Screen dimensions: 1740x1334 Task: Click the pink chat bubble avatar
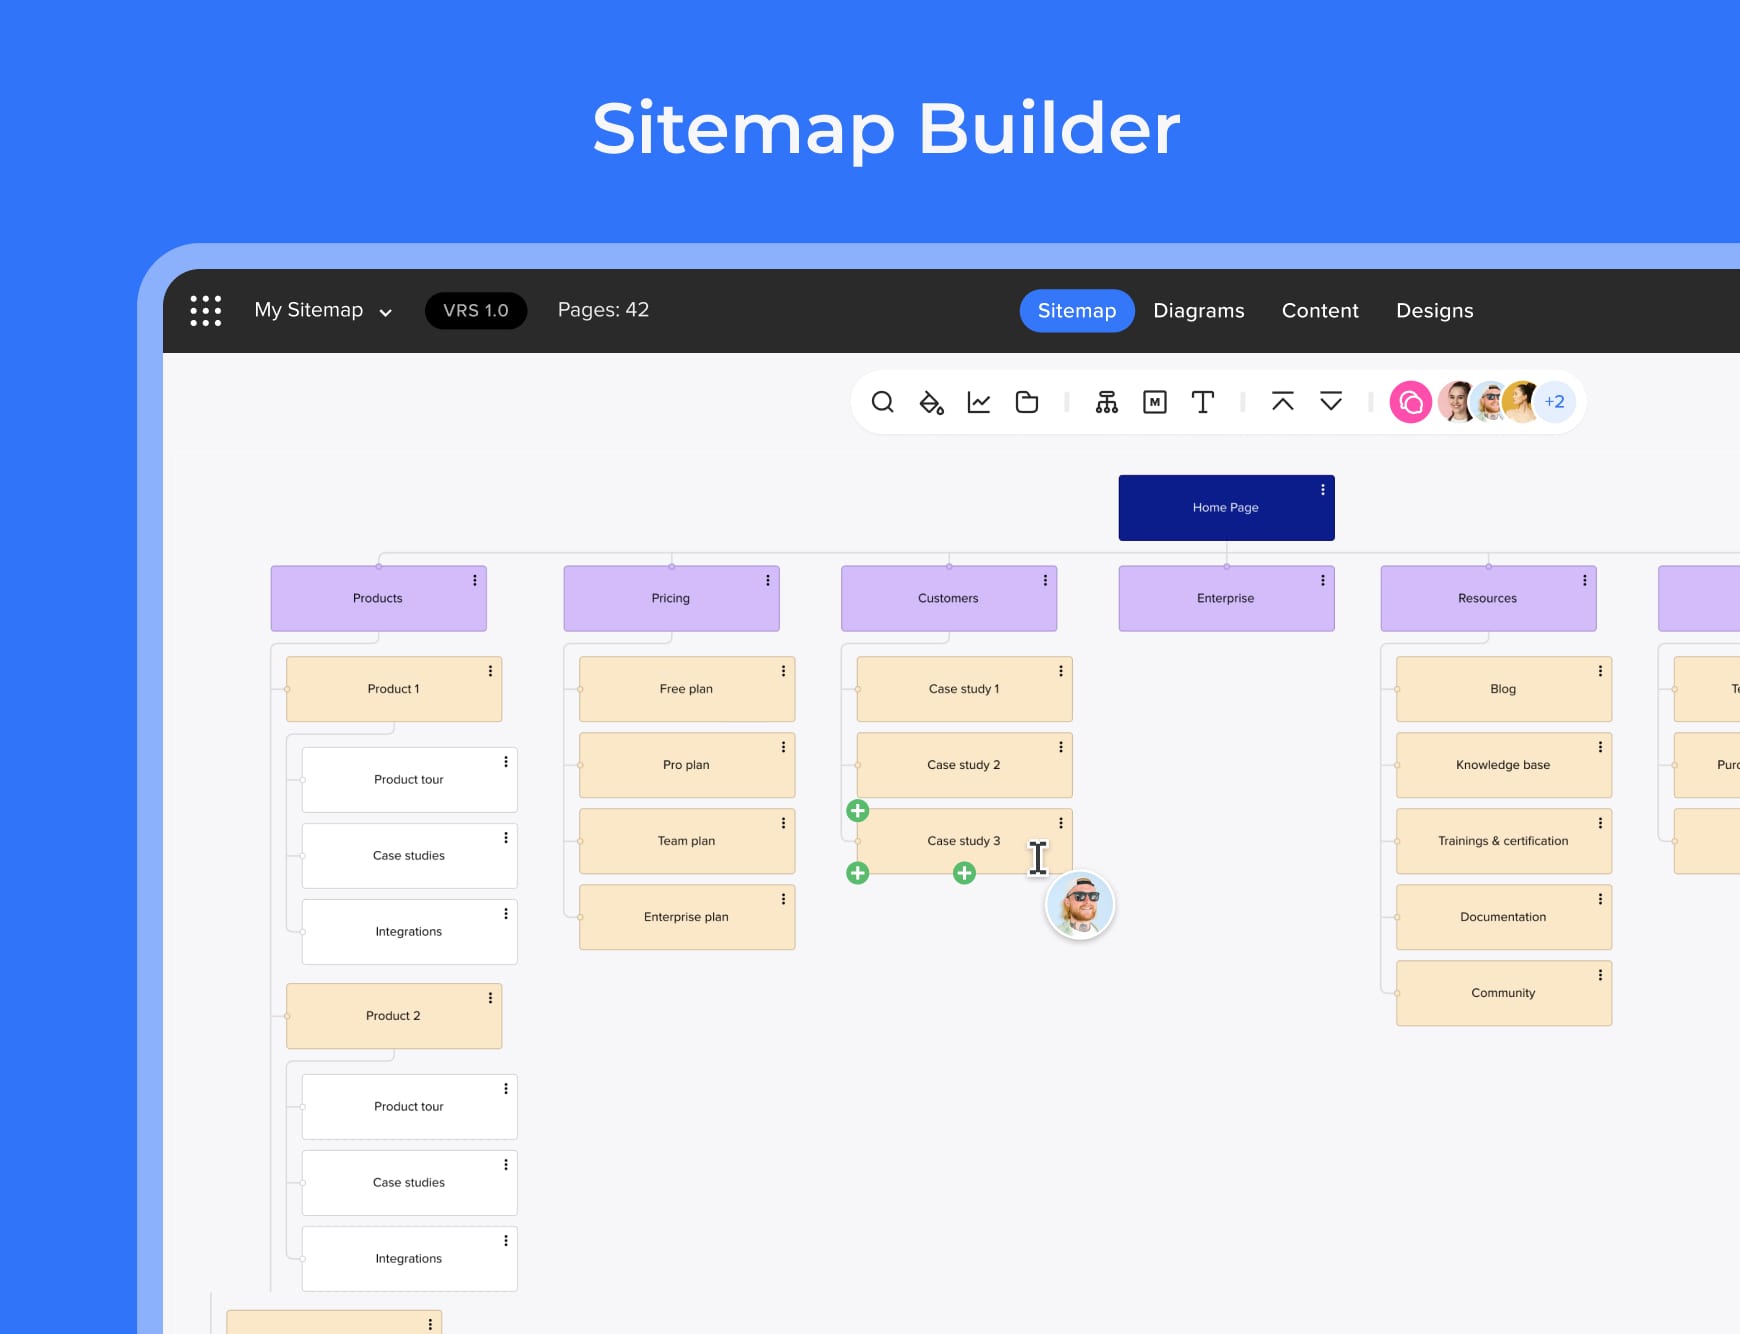pos(1410,402)
